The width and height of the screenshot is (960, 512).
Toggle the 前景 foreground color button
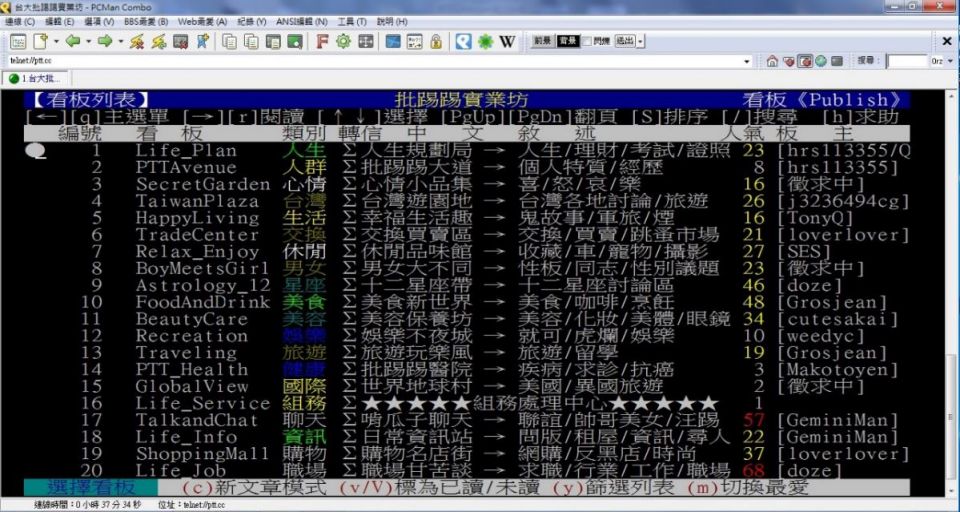click(542, 41)
